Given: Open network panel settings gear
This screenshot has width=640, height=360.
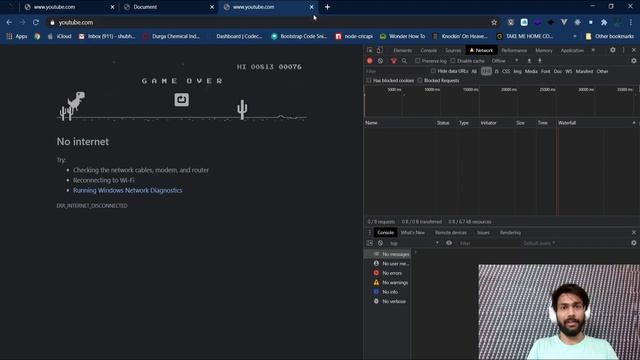Looking at the screenshot, I should pos(633,61).
